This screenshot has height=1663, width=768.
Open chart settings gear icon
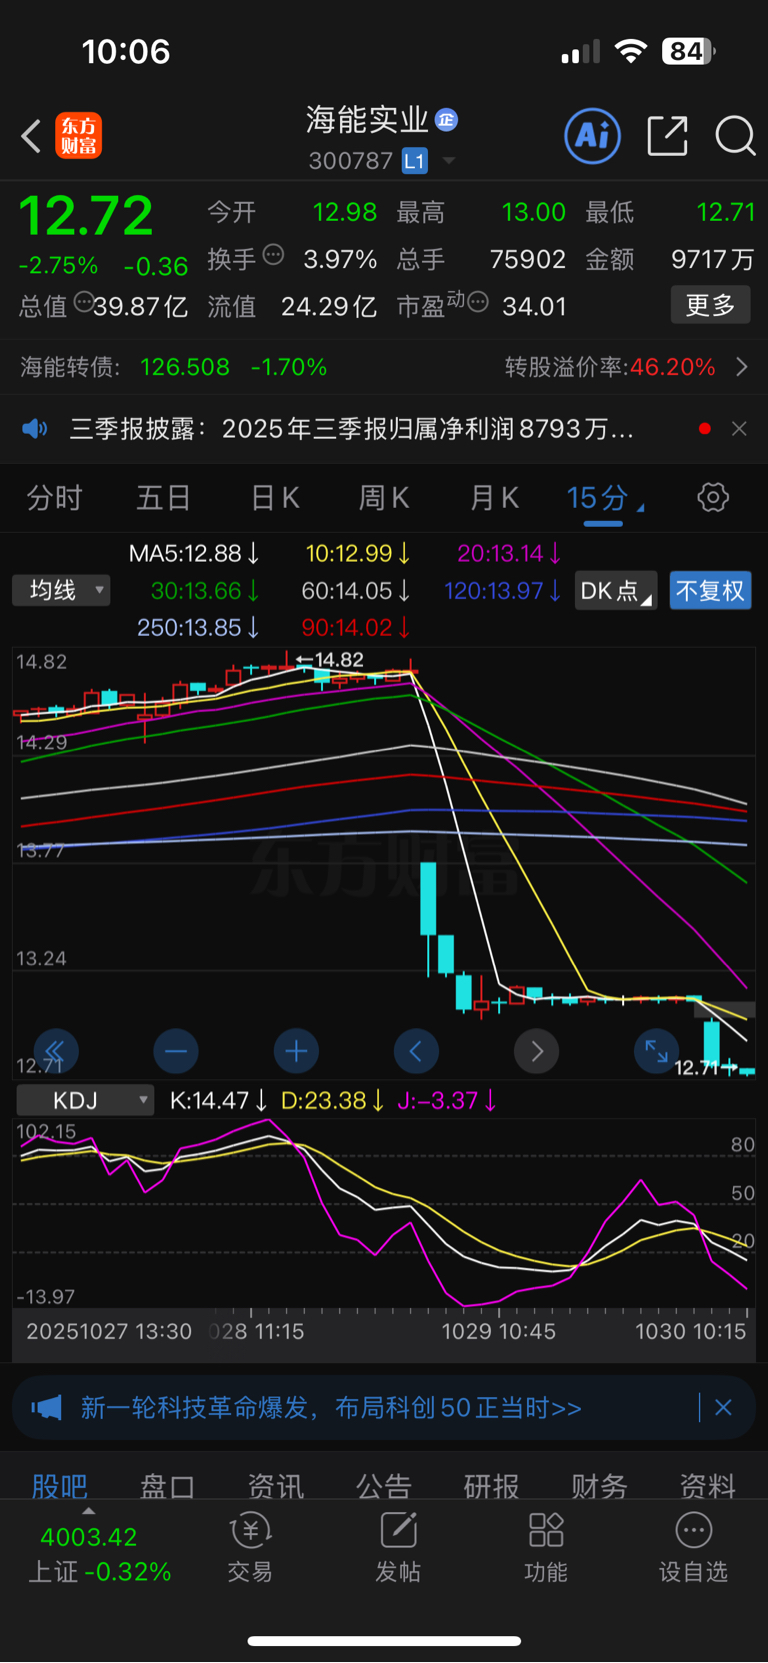713,497
